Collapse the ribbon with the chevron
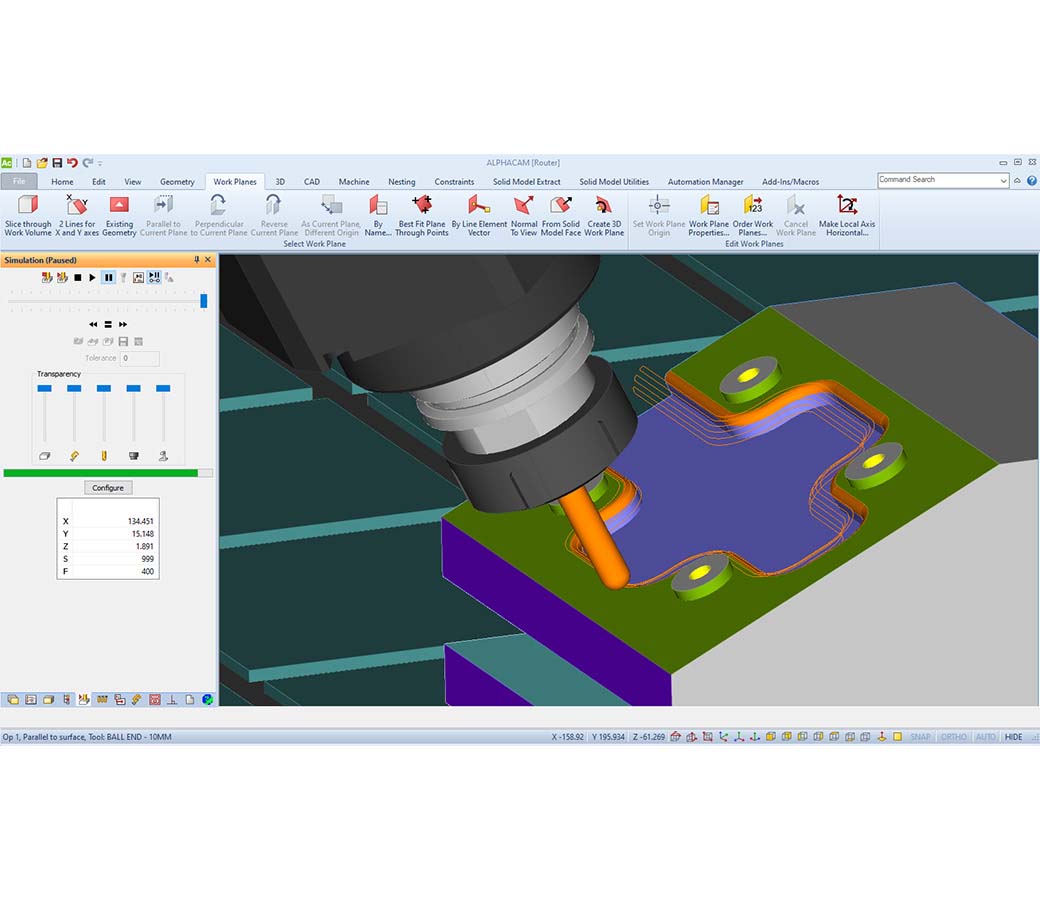Image resolution: width=1040 pixels, height=900 pixels. coord(1018,181)
